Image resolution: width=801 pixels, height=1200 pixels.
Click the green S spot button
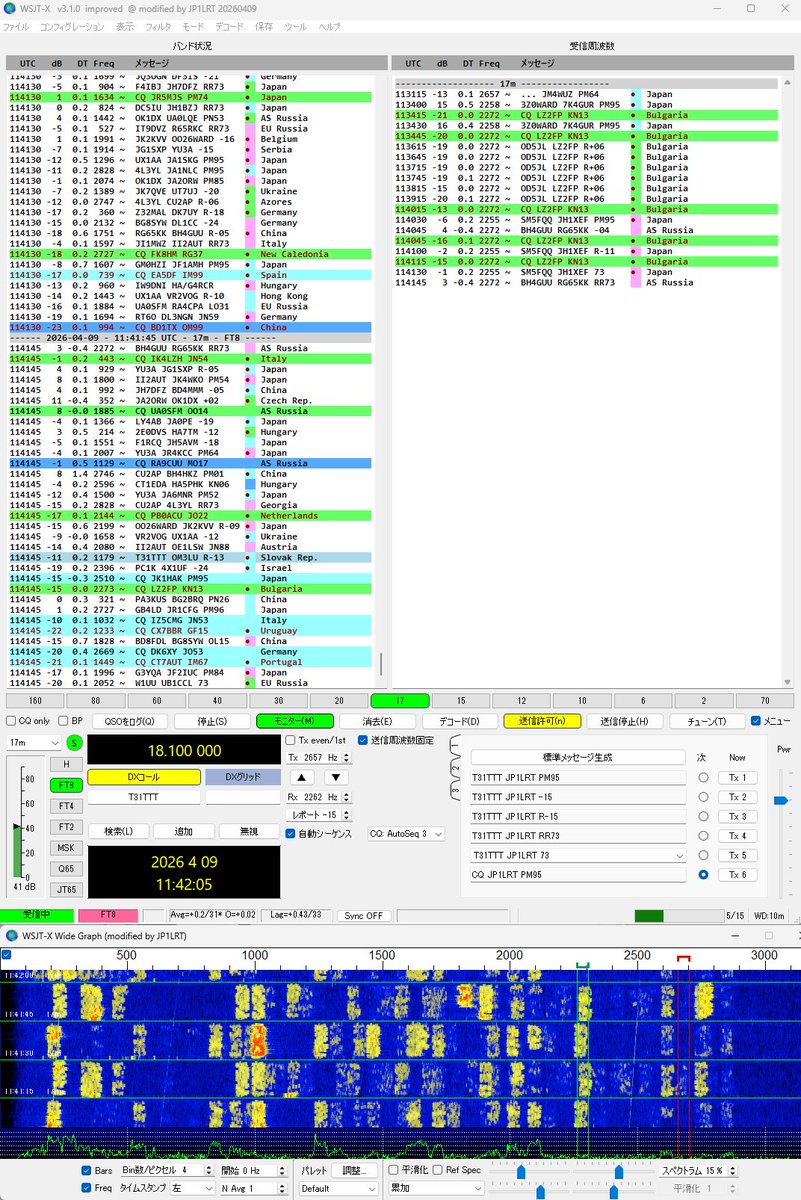tap(74, 742)
